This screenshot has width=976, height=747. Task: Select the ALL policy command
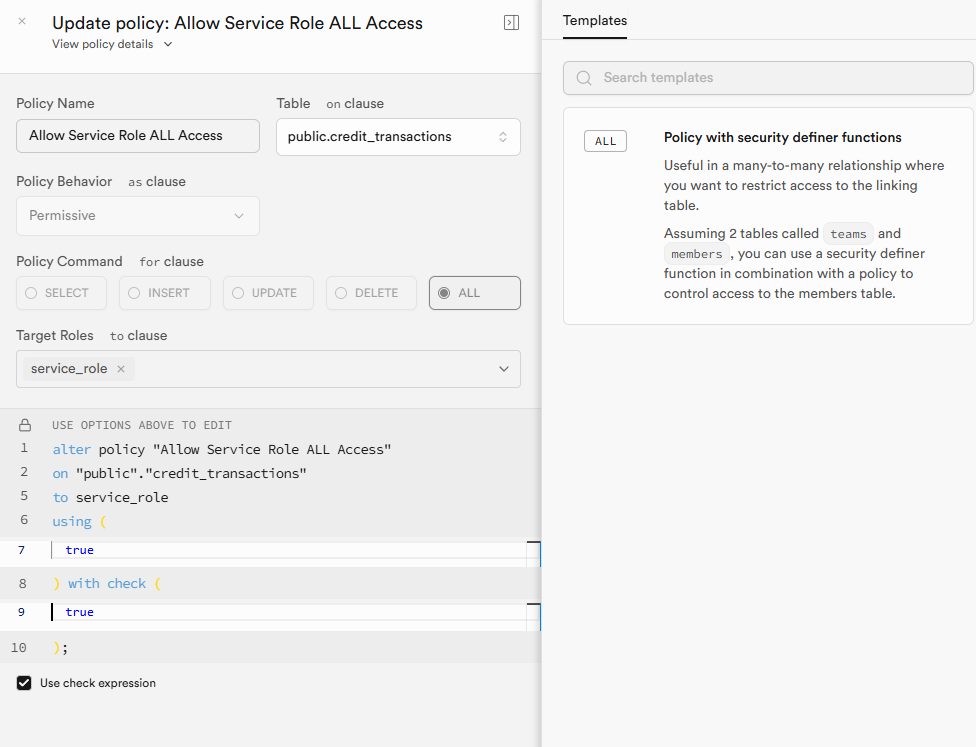pos(475,293)
